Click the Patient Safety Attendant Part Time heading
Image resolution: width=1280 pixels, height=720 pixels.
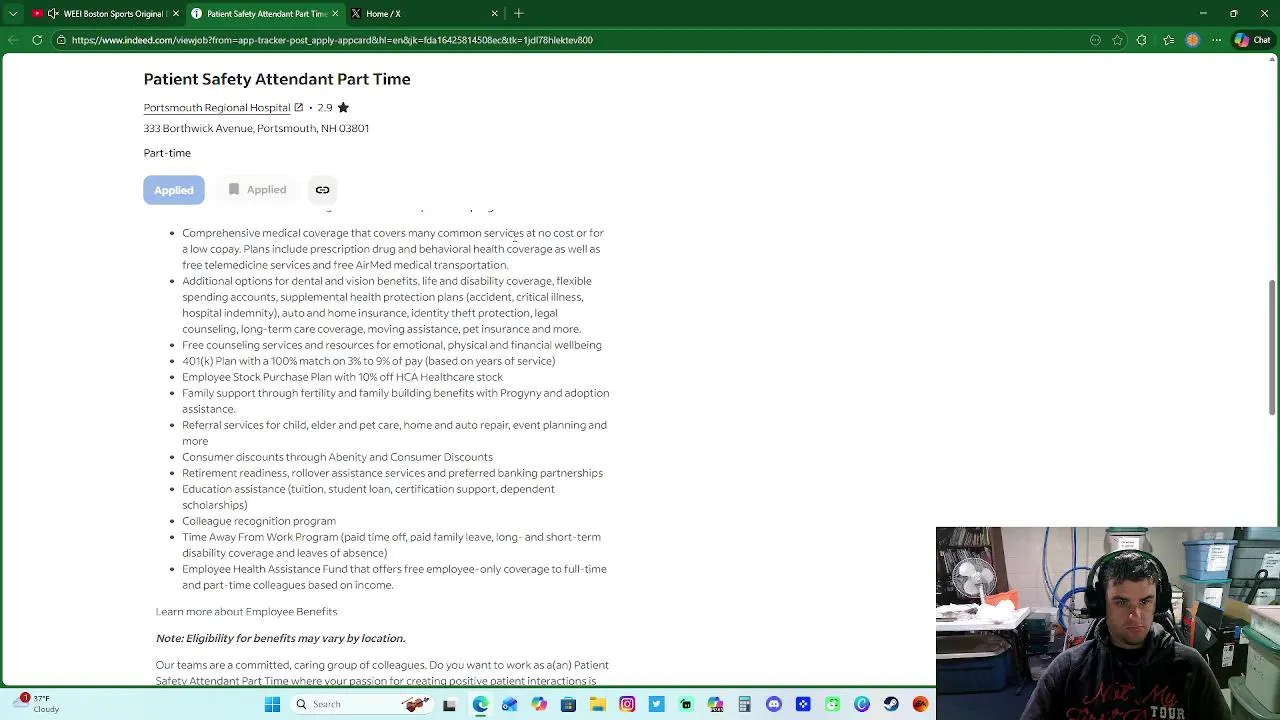(x=277, y=79)
